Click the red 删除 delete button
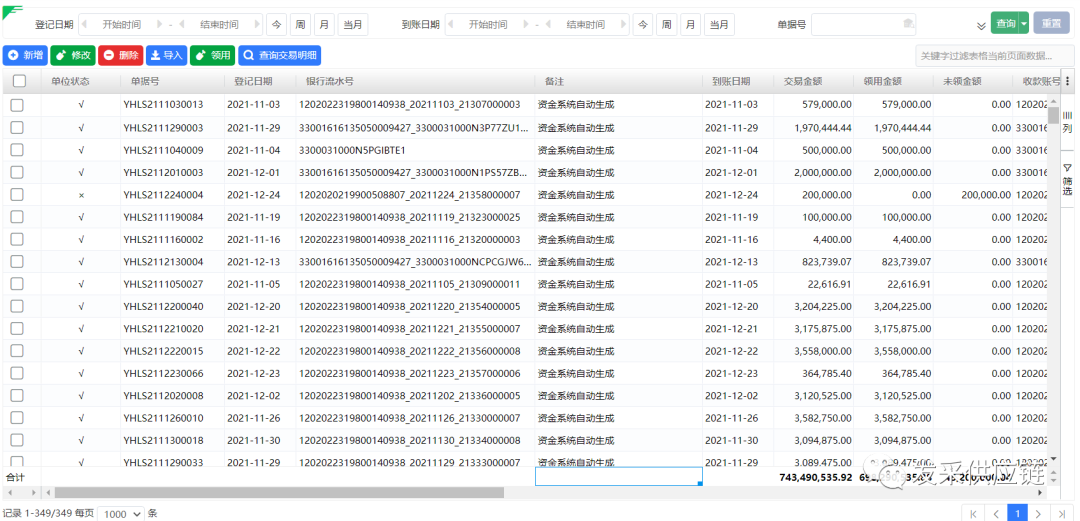The height and width of the screenshot is (521, 1080). (x=121, y=55)
